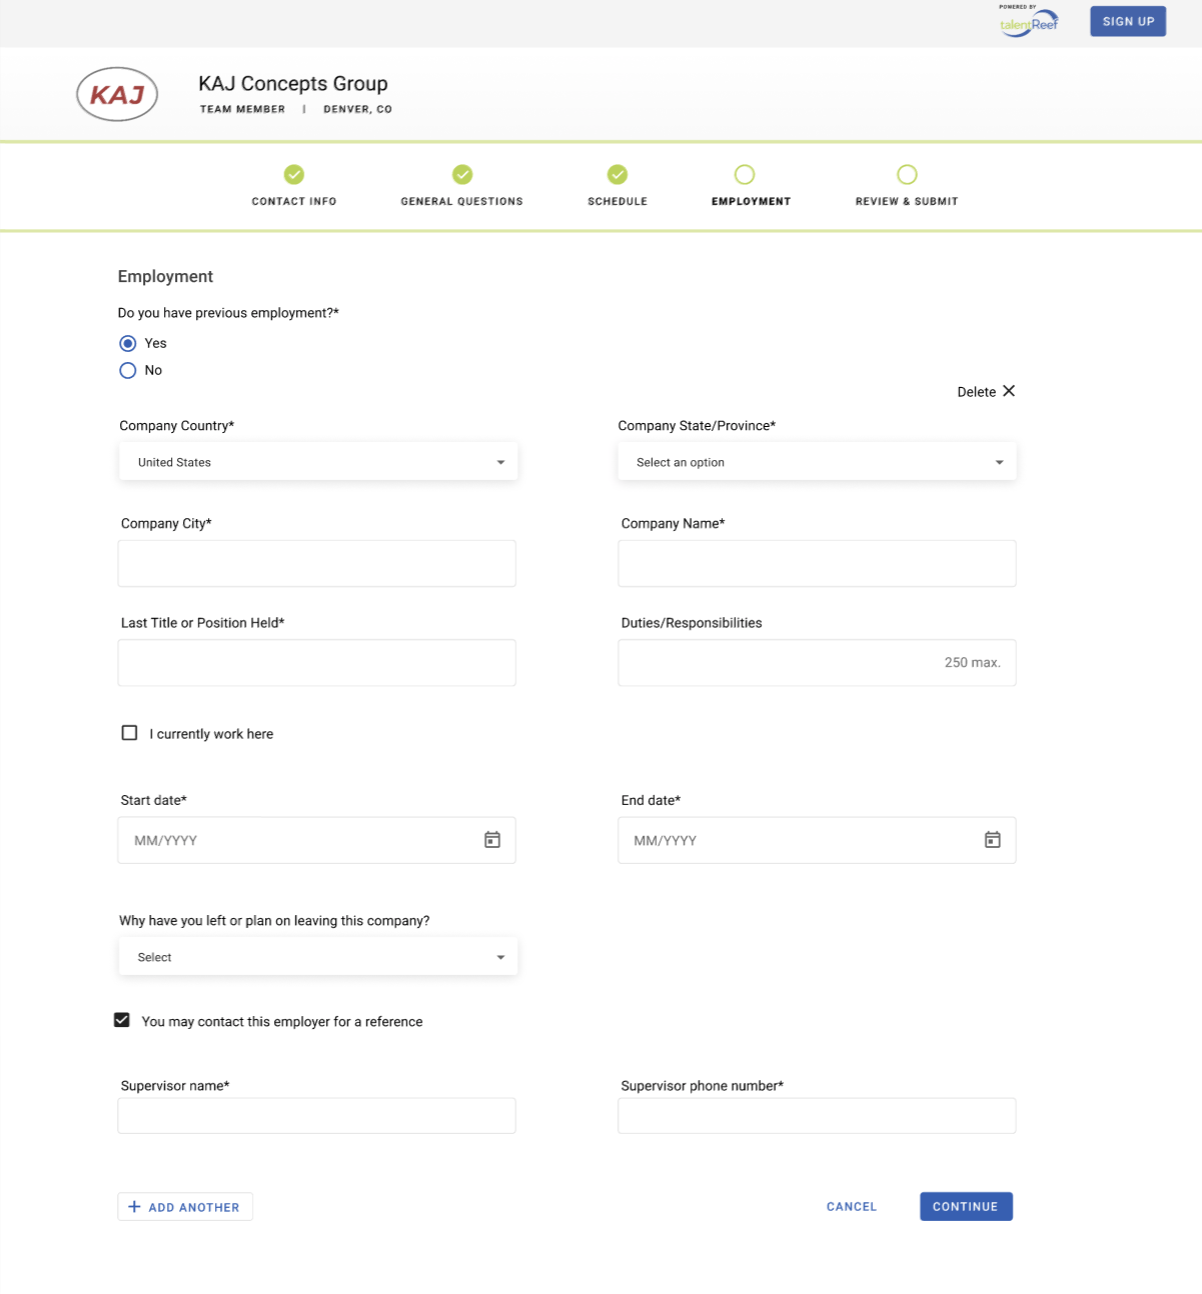The image size is (1202, 1294).
Task: Click the Add Another button
Action: [x=185, y=1207]
